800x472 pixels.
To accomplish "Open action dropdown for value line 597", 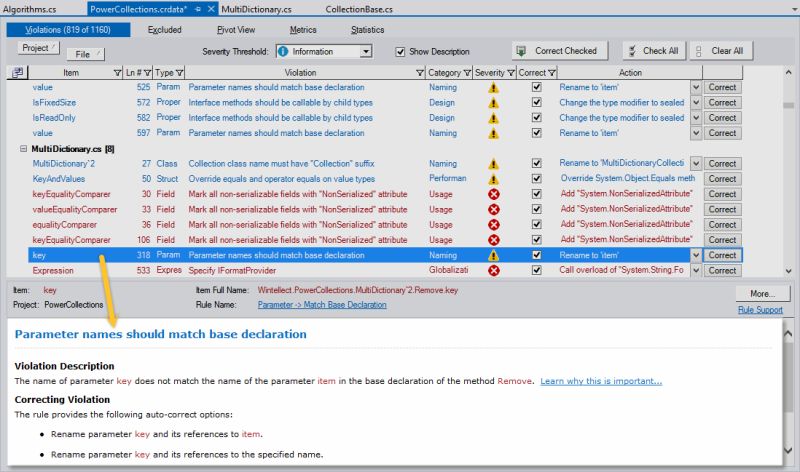I will tap(696, 133).
